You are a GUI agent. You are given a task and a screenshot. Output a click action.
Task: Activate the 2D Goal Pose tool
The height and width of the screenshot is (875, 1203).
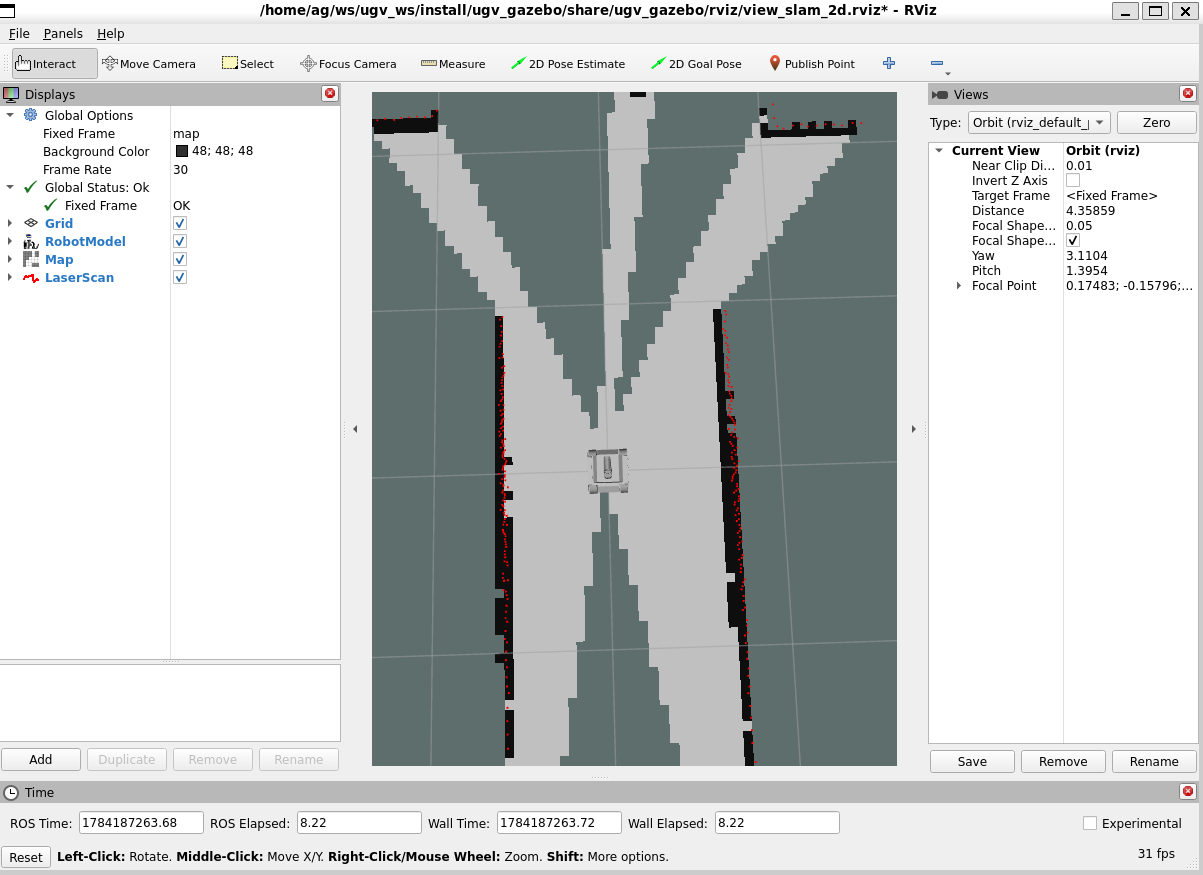click(696, 64)
